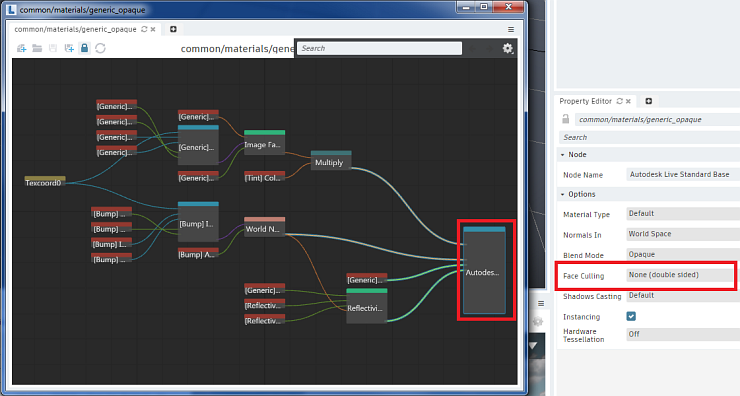The width and height of the screenshot is (740, 396).
Task: Add new tab beside Property Editor
Action: (x=649, y=101)
